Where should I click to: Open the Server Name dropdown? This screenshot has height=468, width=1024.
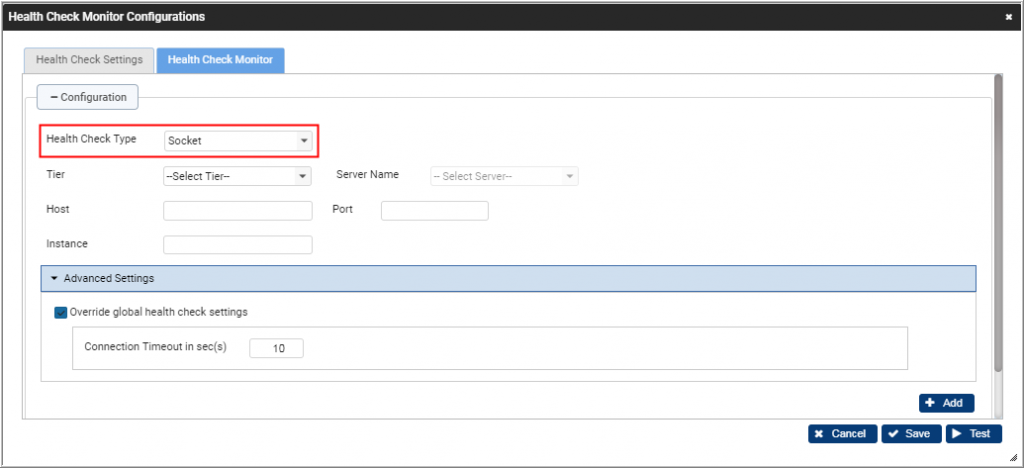(504, 177)
